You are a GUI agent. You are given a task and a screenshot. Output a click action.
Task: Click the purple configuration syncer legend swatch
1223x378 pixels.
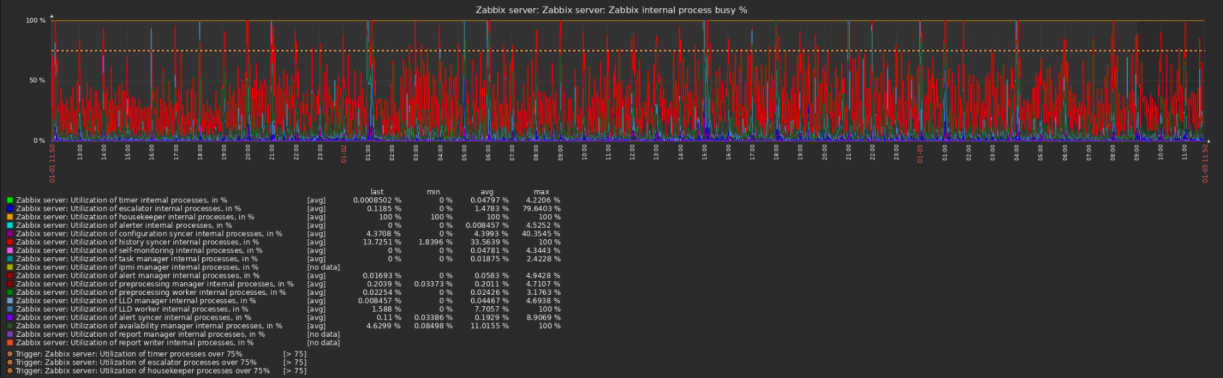pyautogui.click(x=9, y=233)
